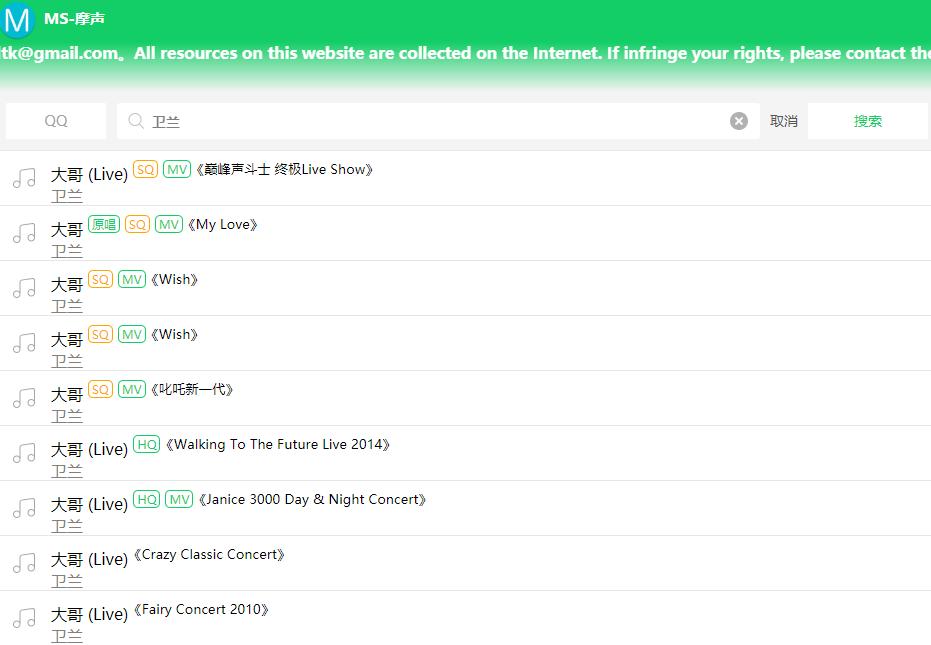Click the 卫兰 artist link under first song
The width and height of the screenshot is (931, 645).
67,195
